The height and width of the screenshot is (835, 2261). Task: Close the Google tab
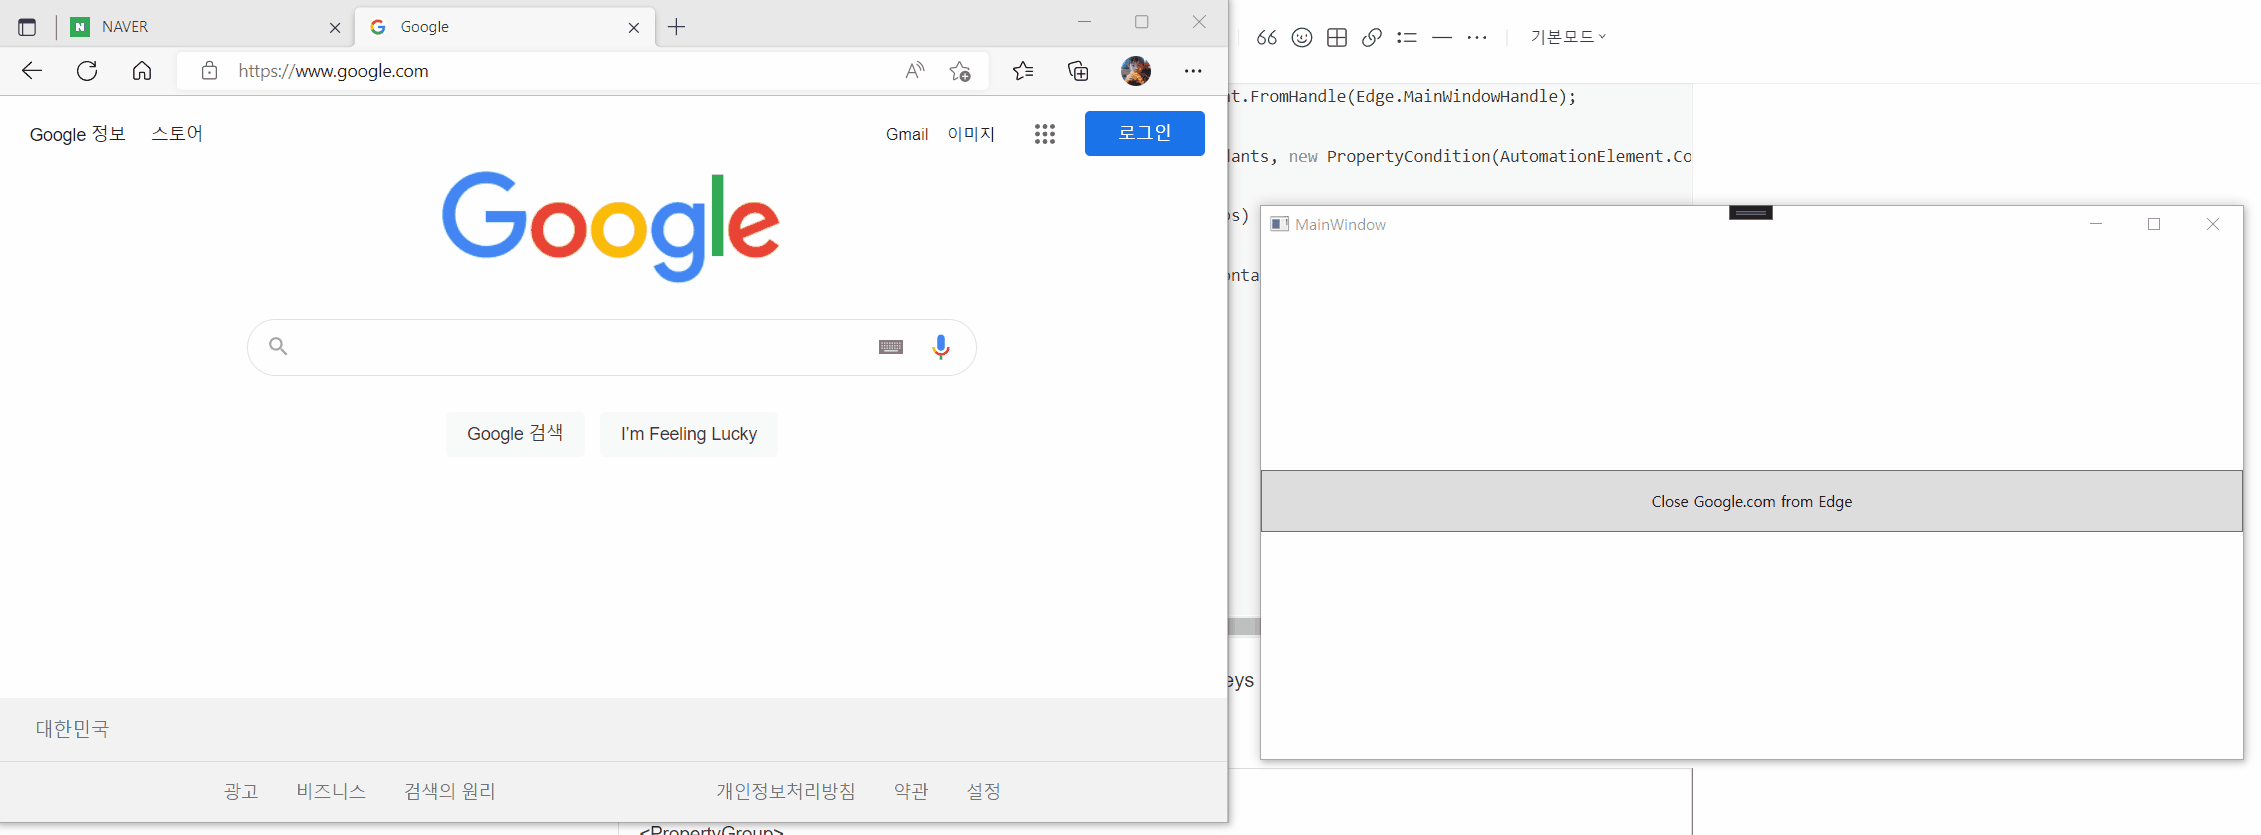click(634, 28)
